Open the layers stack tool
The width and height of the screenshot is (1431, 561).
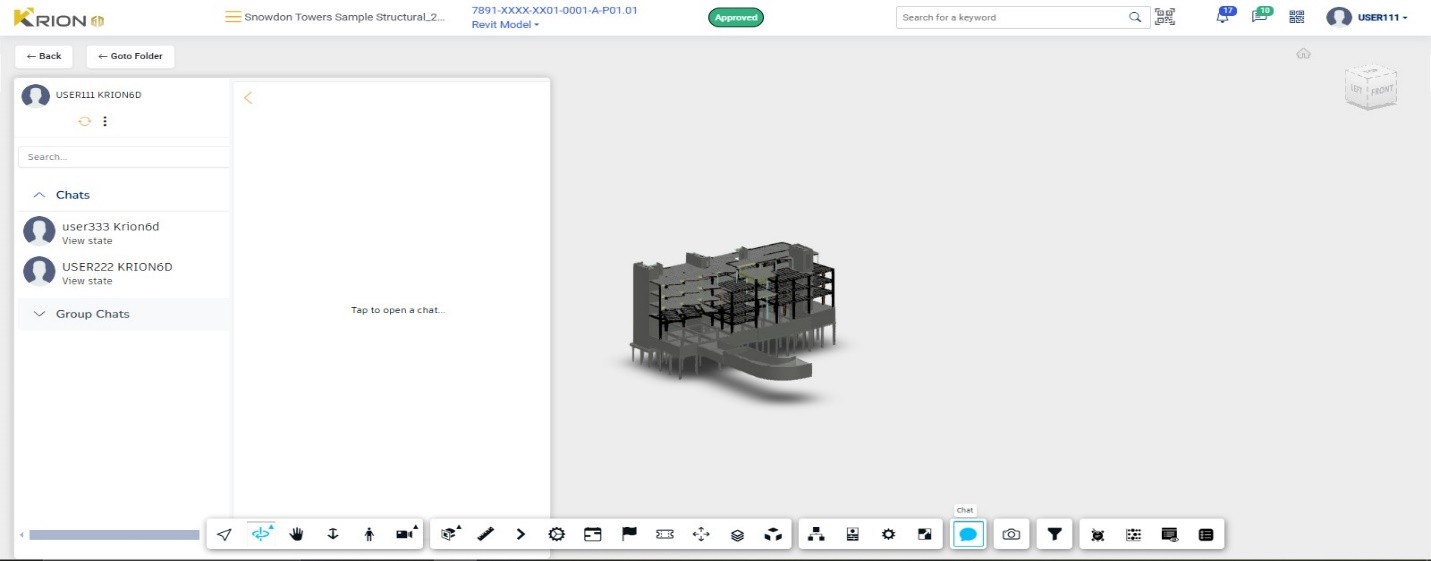tap(737, 535)
